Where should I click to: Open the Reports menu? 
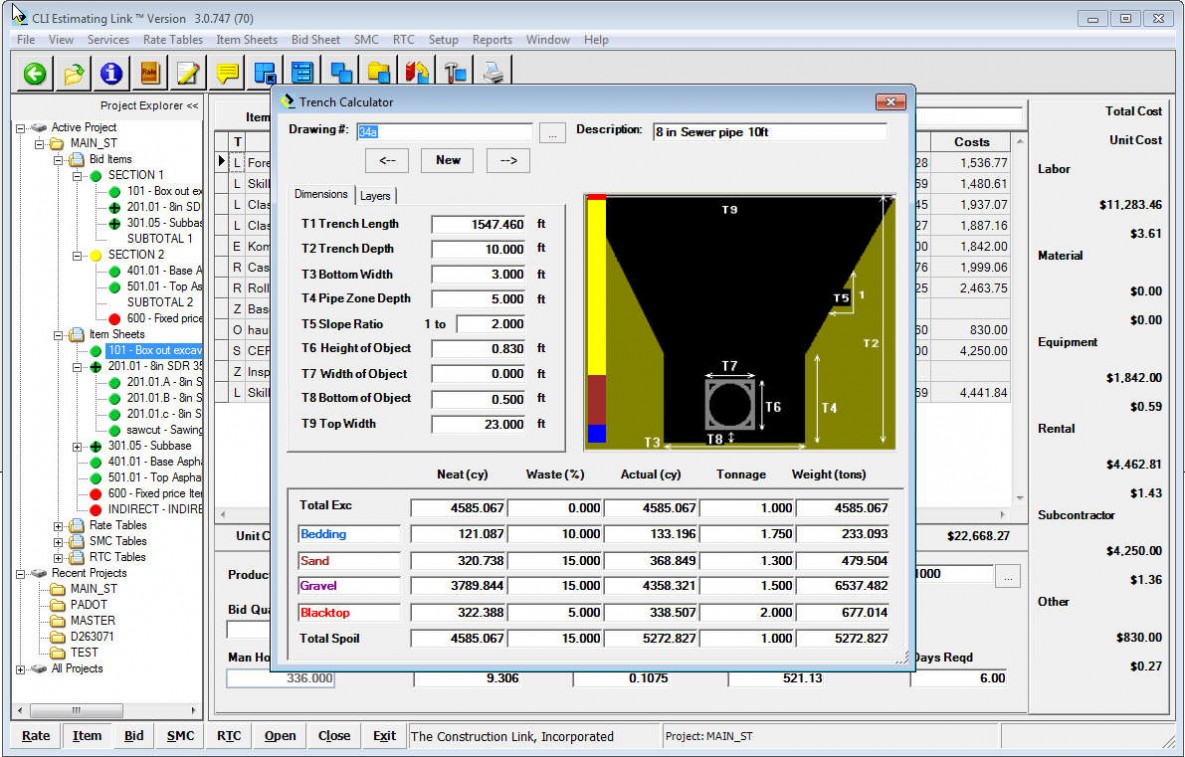(492, 40)
